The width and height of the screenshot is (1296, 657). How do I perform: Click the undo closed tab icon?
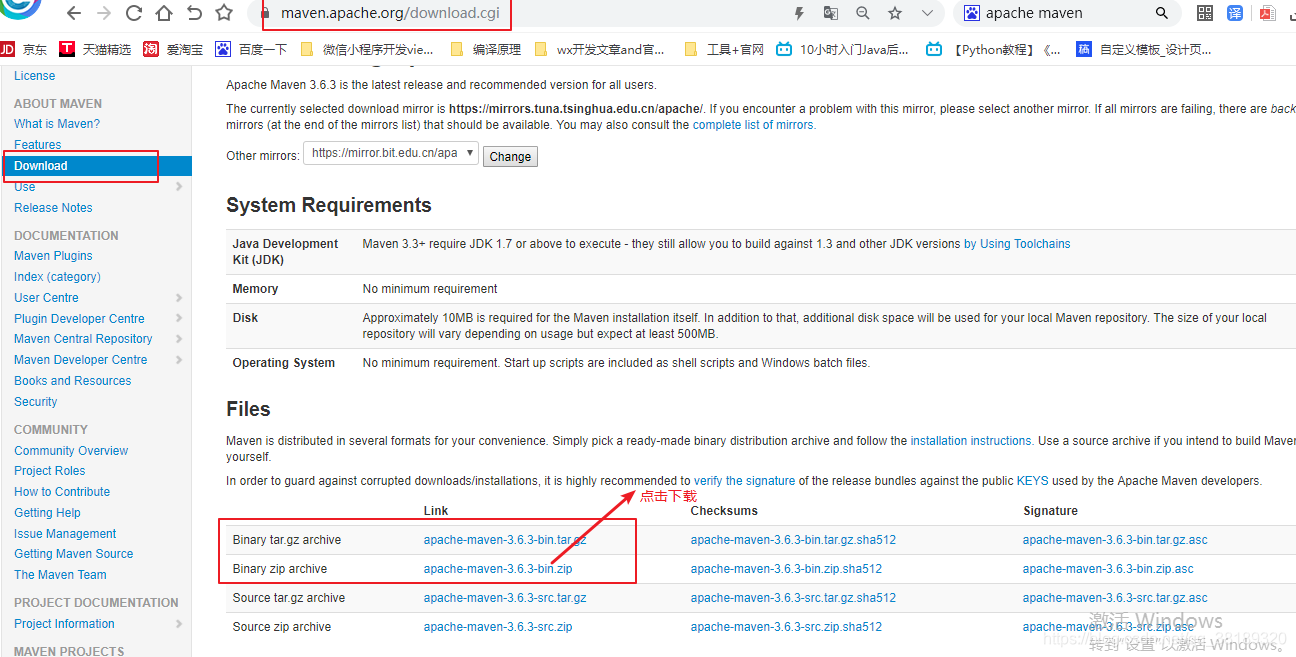(x=194, y=14)
